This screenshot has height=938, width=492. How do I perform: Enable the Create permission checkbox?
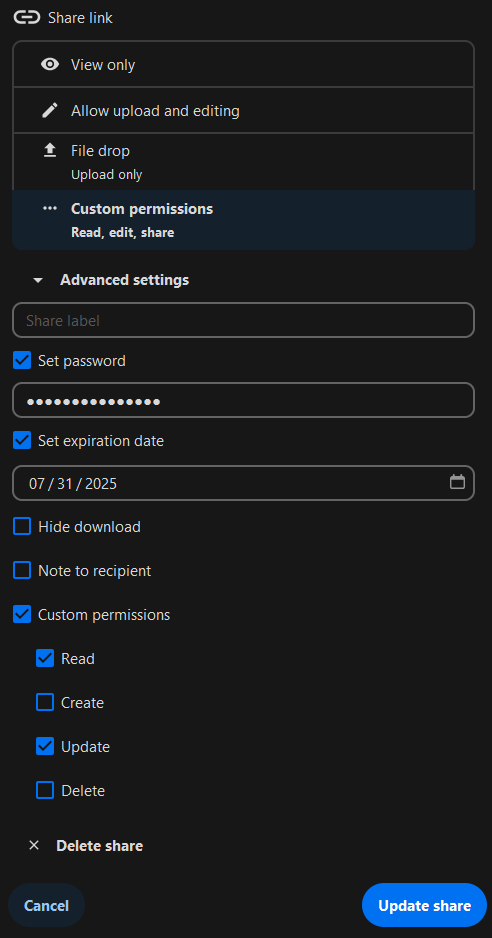[x=45, y=702]
